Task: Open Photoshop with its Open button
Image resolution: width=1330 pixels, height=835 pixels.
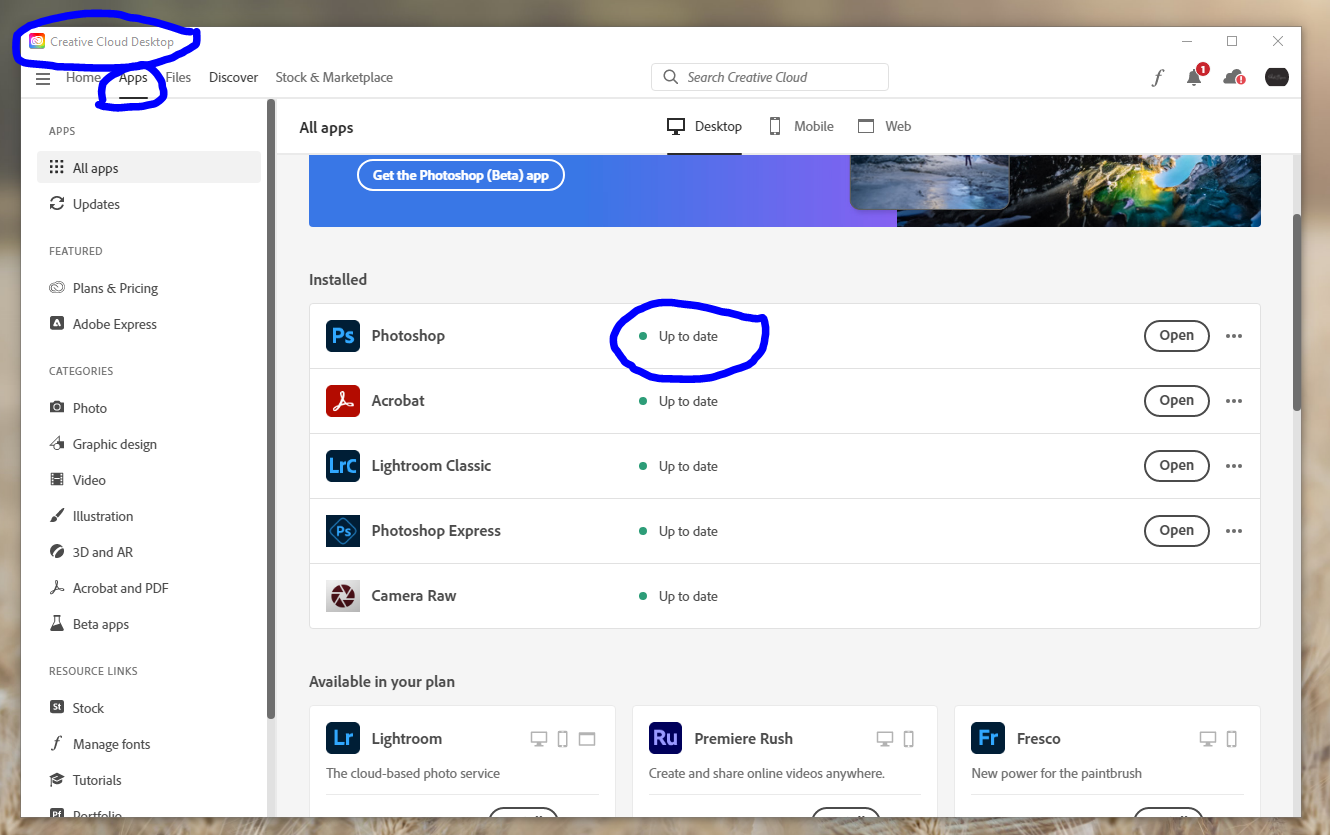Action: pyautogui.click(x=1176, y=336)
